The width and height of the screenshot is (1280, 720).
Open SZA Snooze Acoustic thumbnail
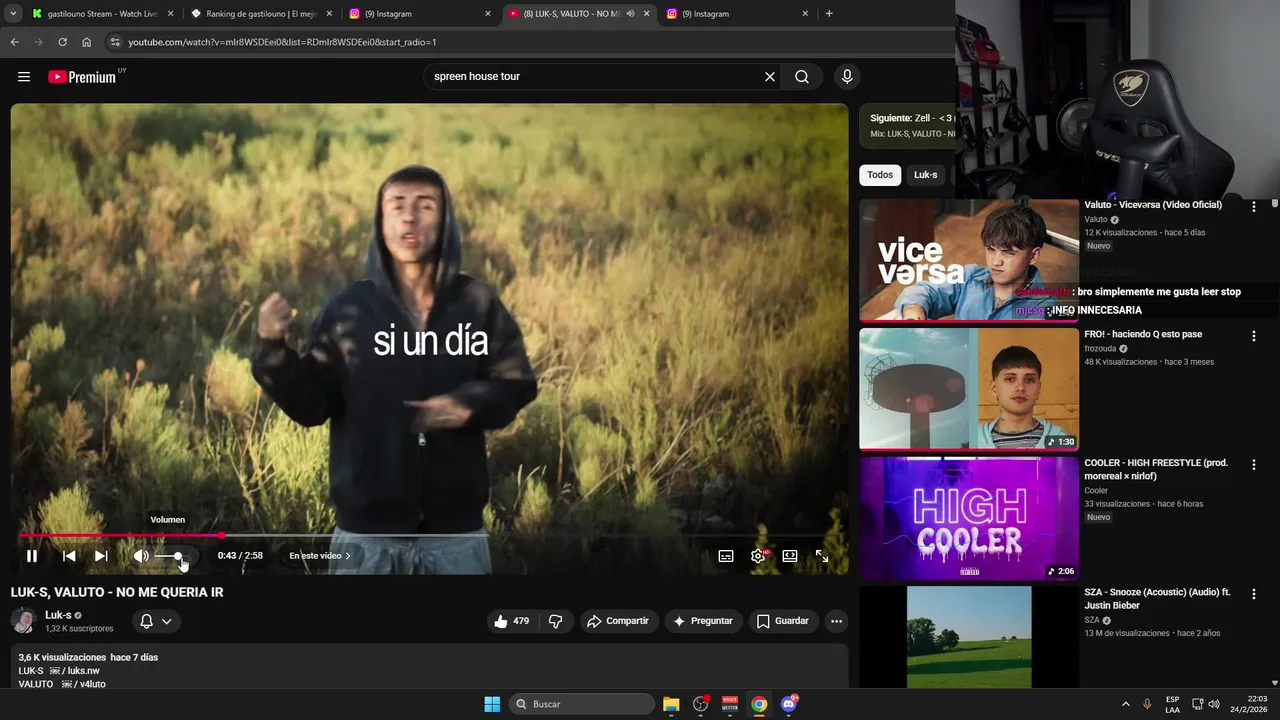point(969,637)
